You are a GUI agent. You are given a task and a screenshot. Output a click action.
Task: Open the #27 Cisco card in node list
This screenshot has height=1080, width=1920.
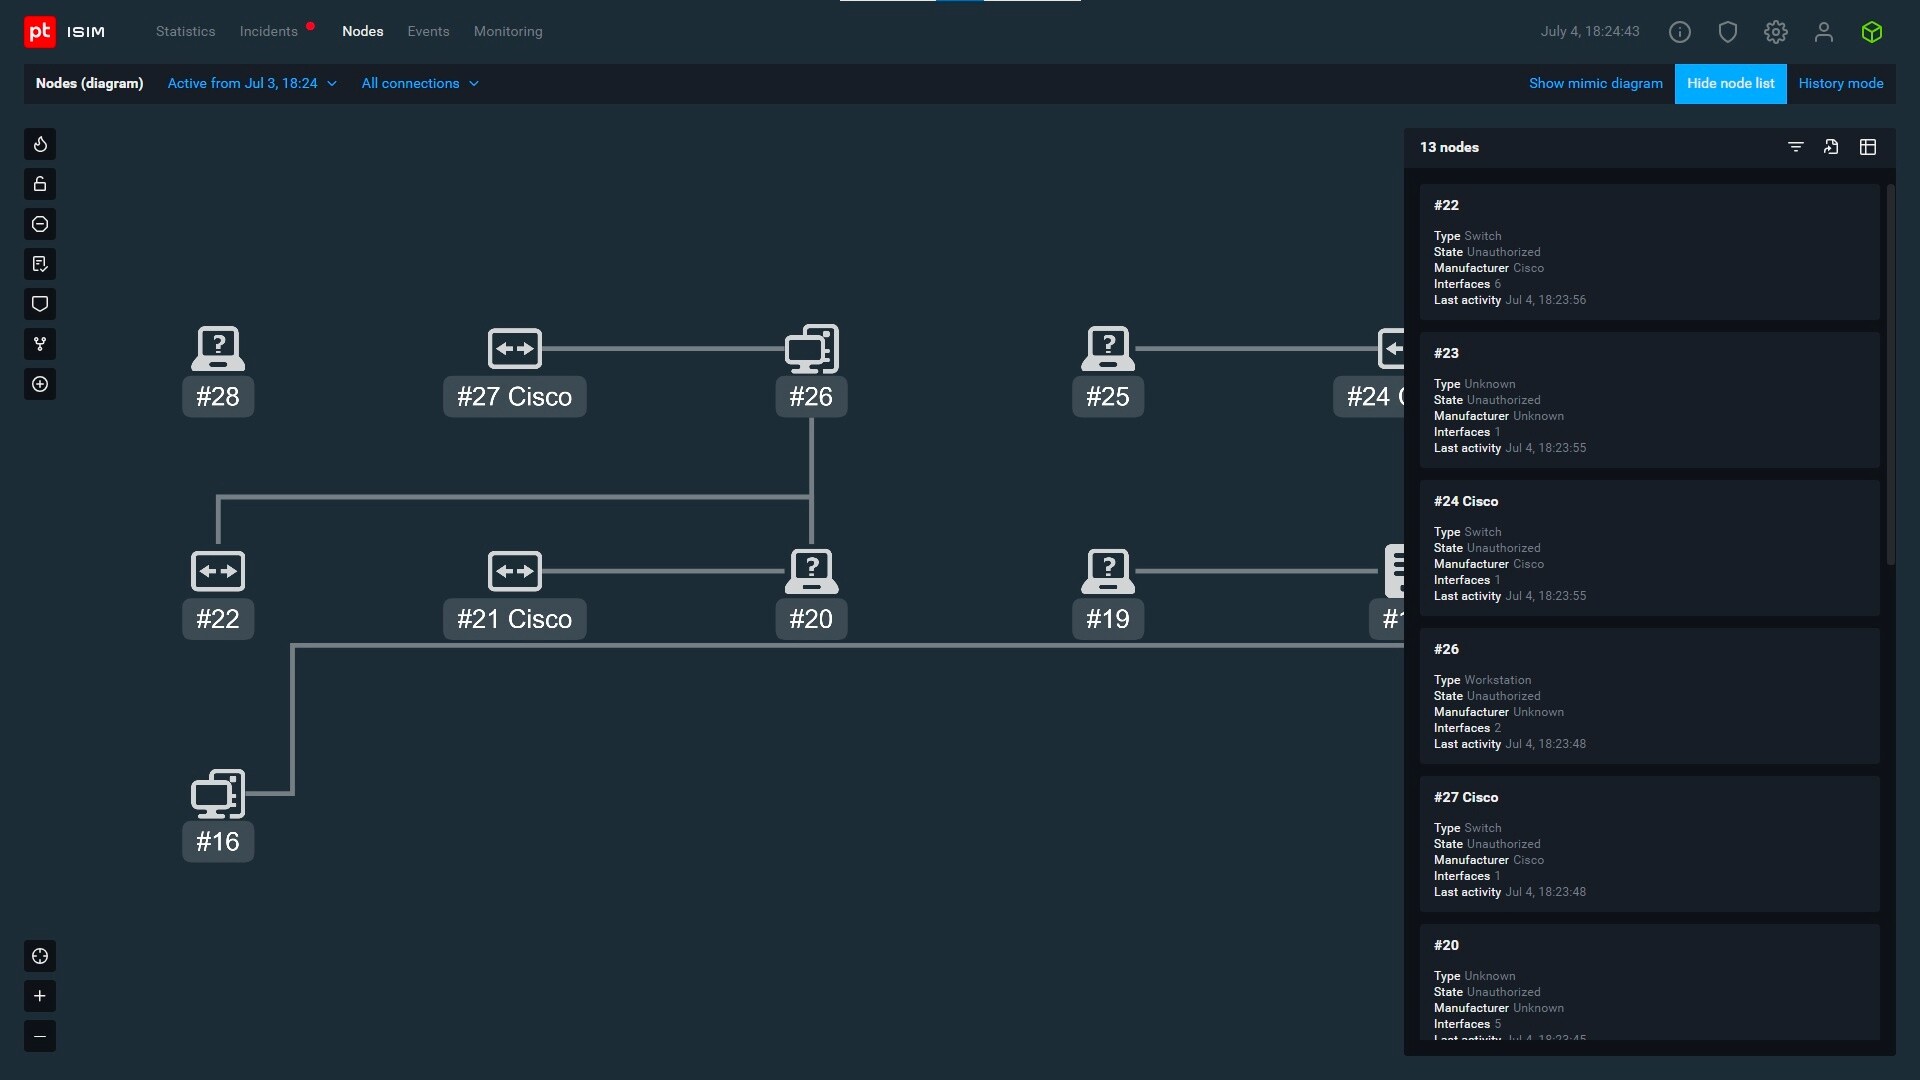pyautogui.click(x=1650, y=844)
